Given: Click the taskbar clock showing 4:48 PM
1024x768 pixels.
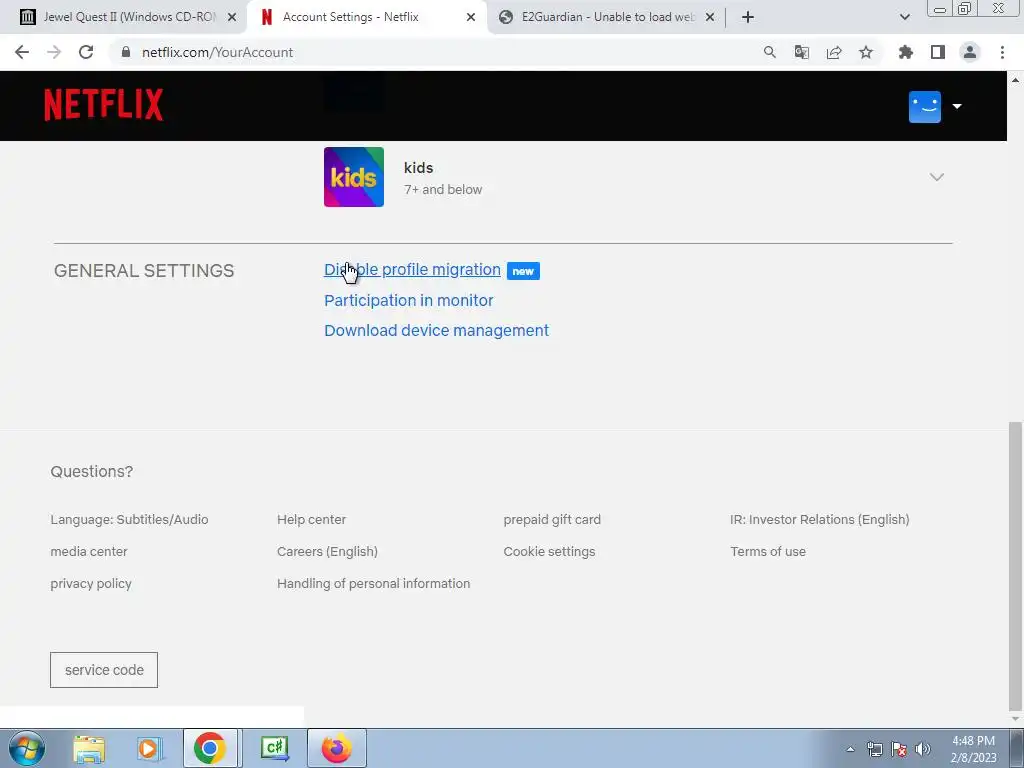Looking at the screenshot, I should (973, 749).
